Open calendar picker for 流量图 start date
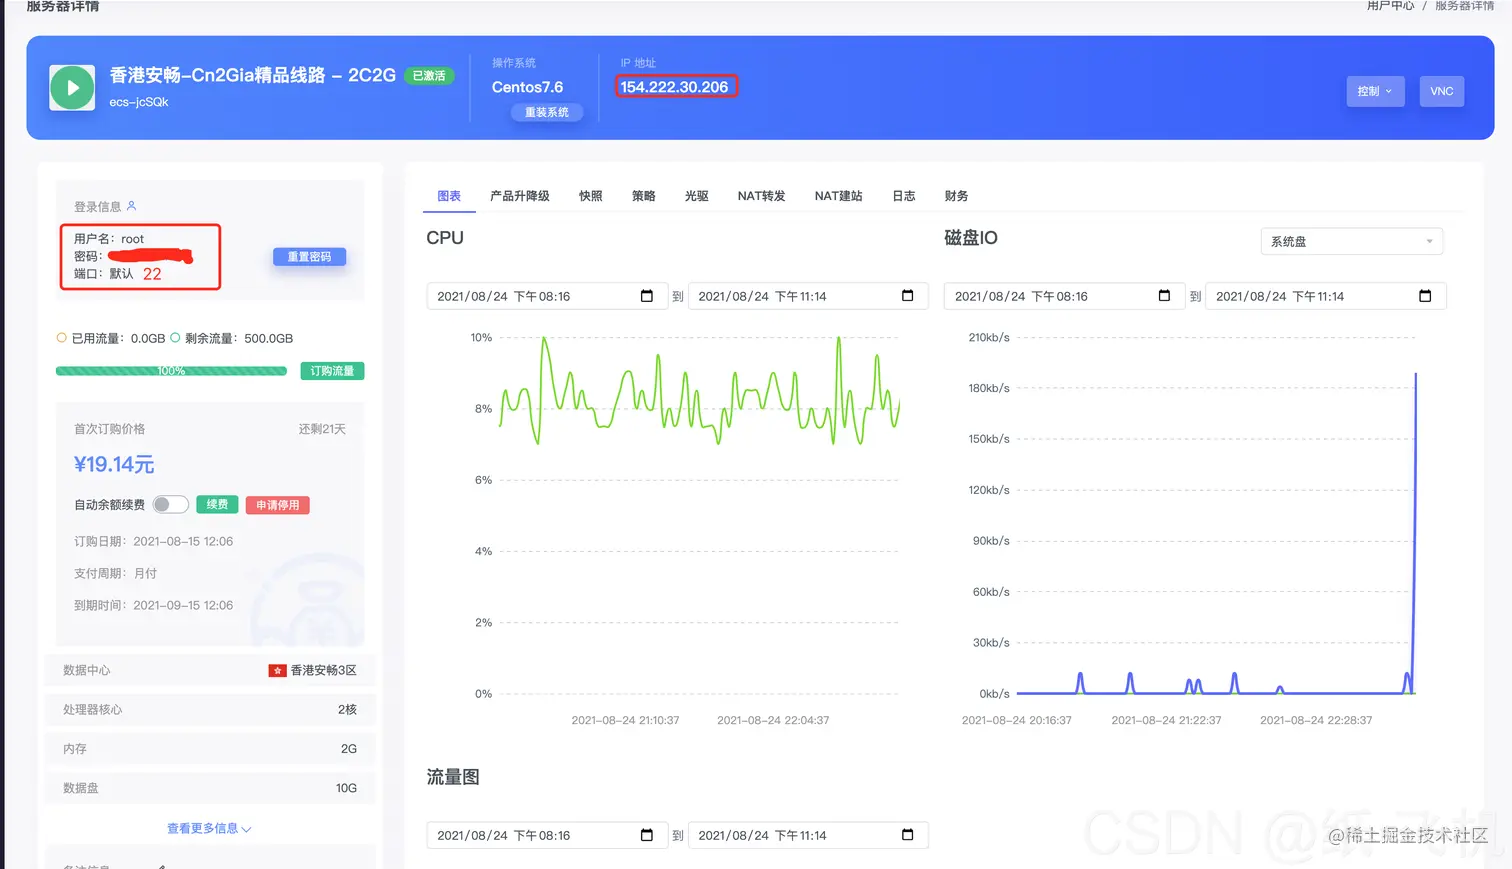Viewport: 1512px width, 869px height. pos(647,835)
